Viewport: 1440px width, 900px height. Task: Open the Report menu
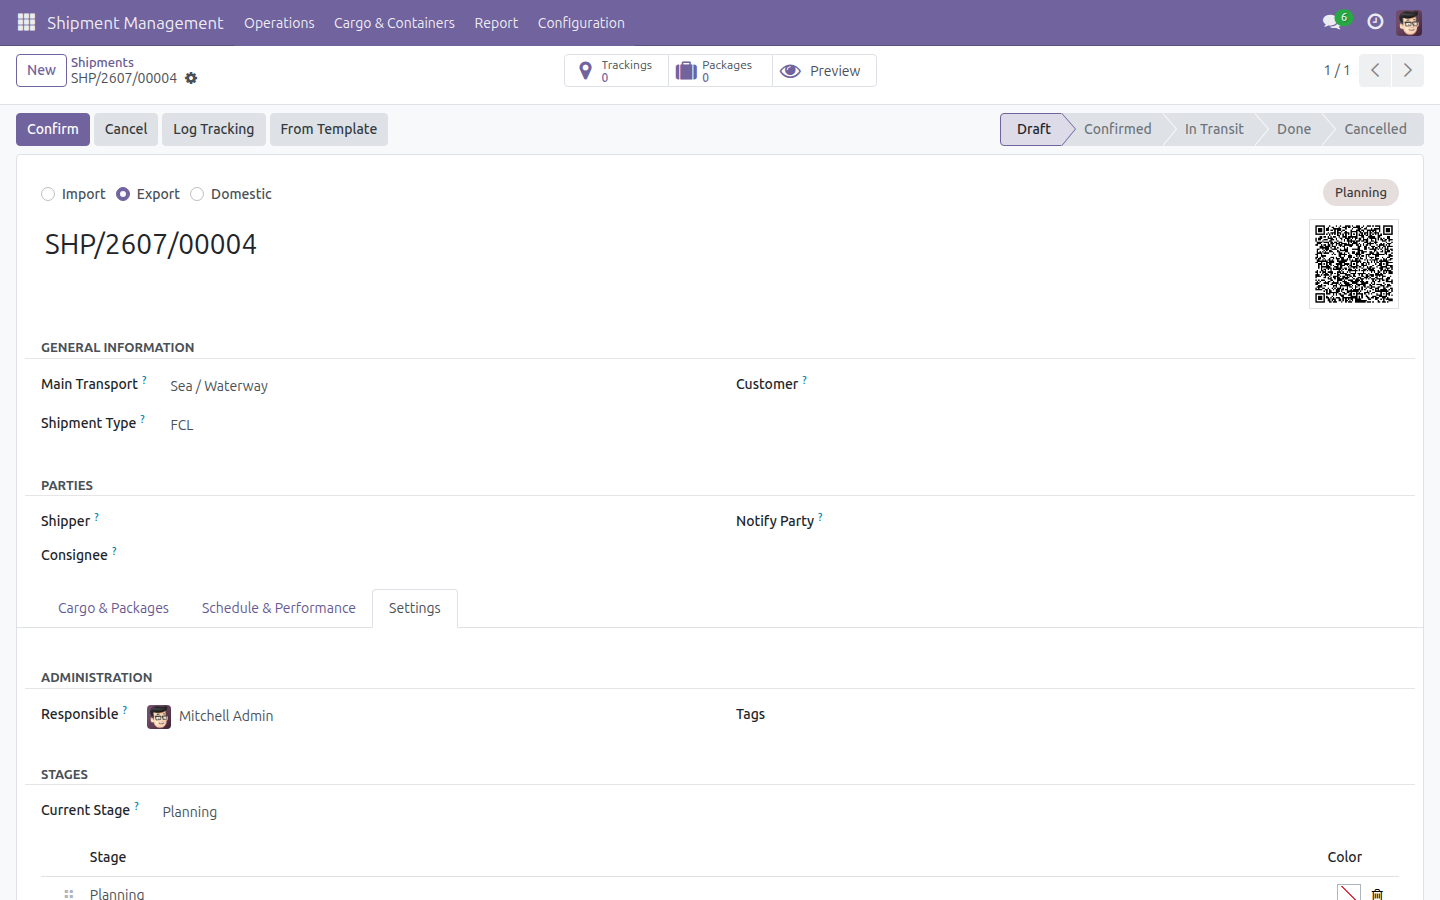point(496,23)
